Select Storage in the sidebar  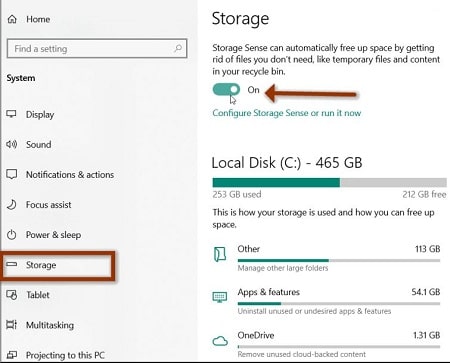point(41,265)
